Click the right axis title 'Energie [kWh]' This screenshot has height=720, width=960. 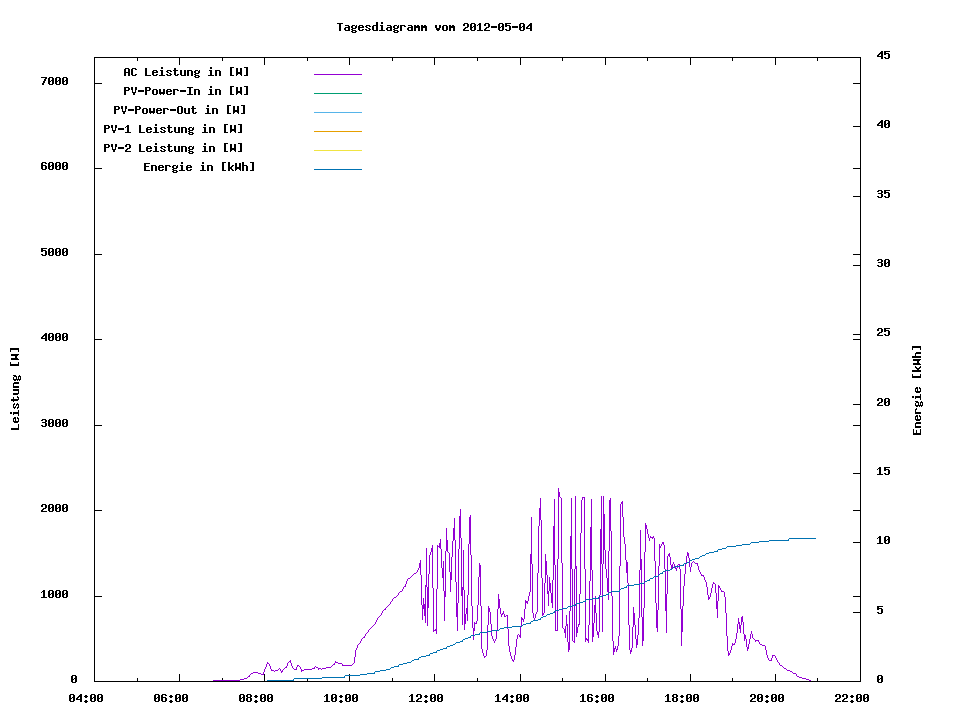[x=918, y=390]
